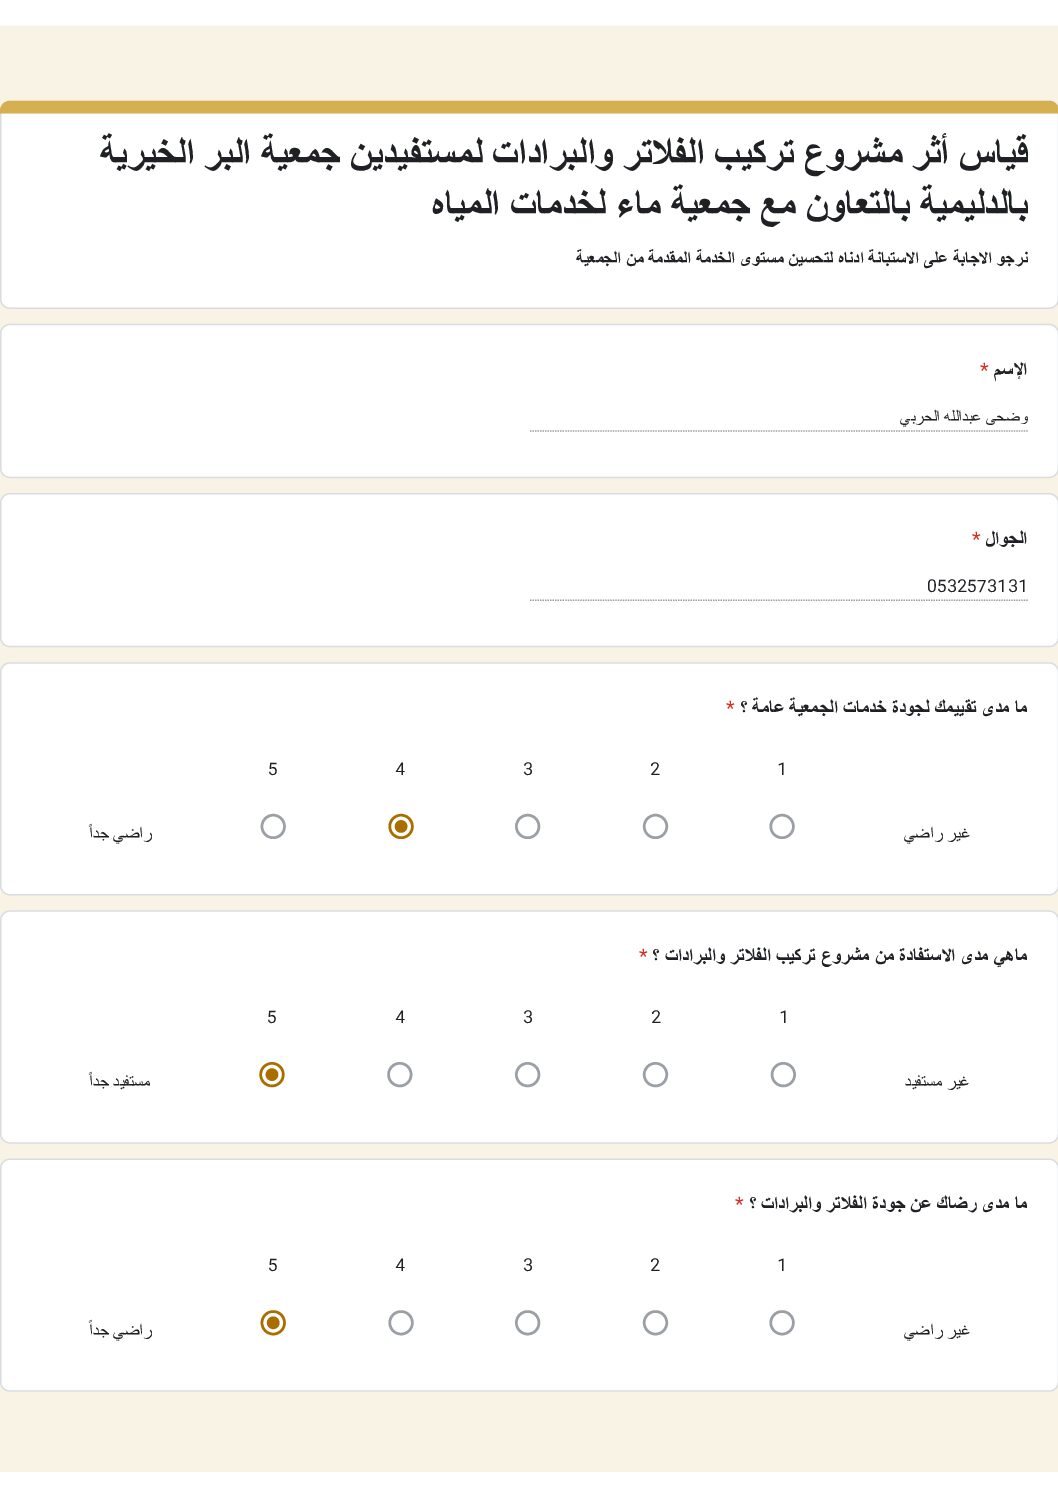
Task: Select rating 2 for association services quality
Action: (655, 827)
